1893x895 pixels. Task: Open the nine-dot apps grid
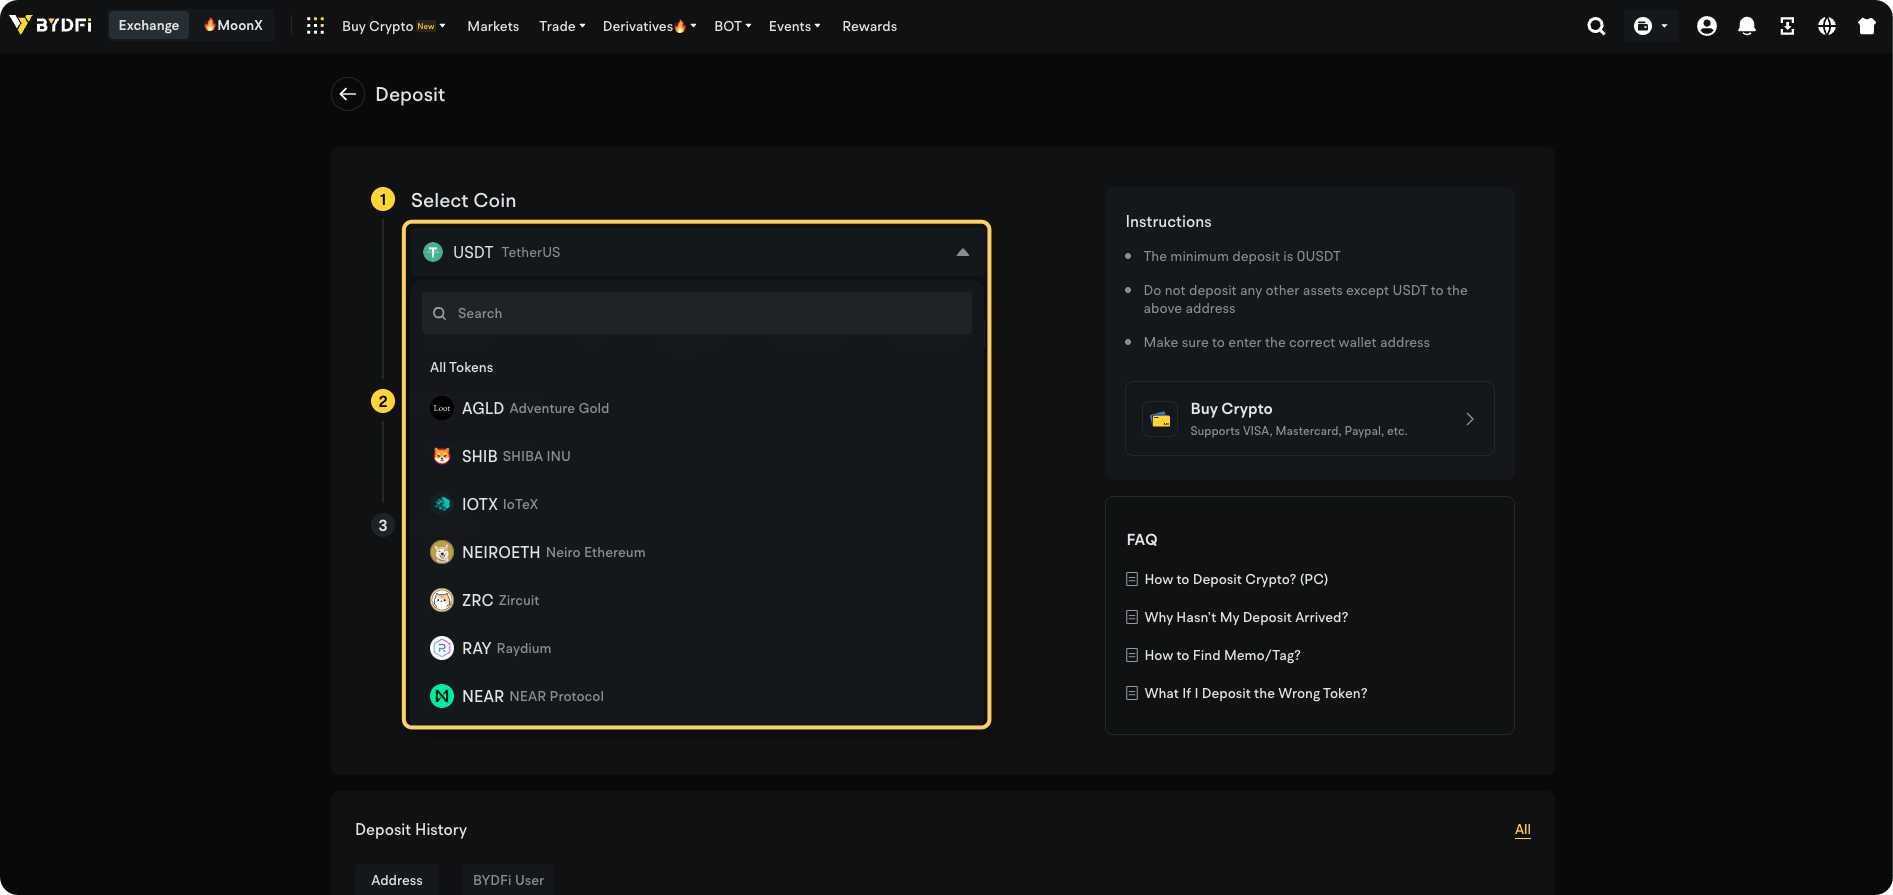(315, 26)
